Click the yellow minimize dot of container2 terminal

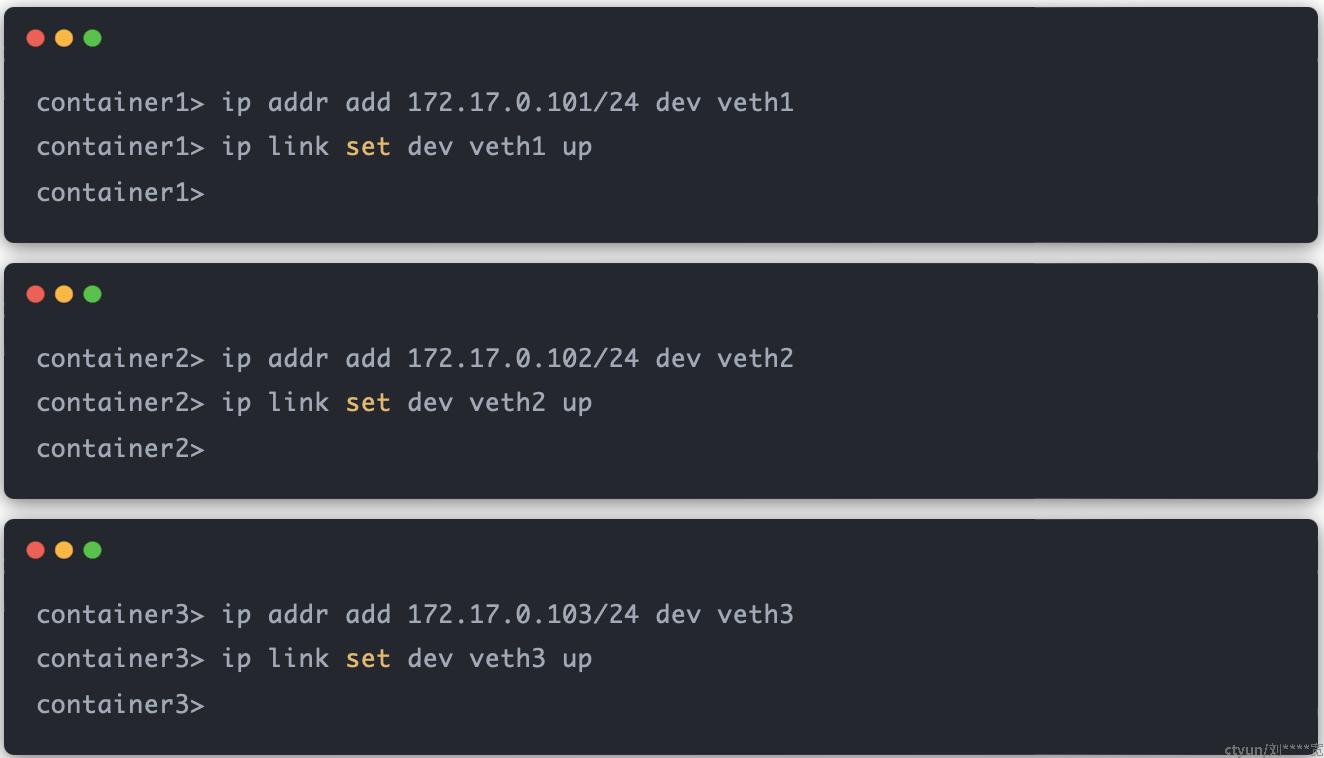coord(64,294)
